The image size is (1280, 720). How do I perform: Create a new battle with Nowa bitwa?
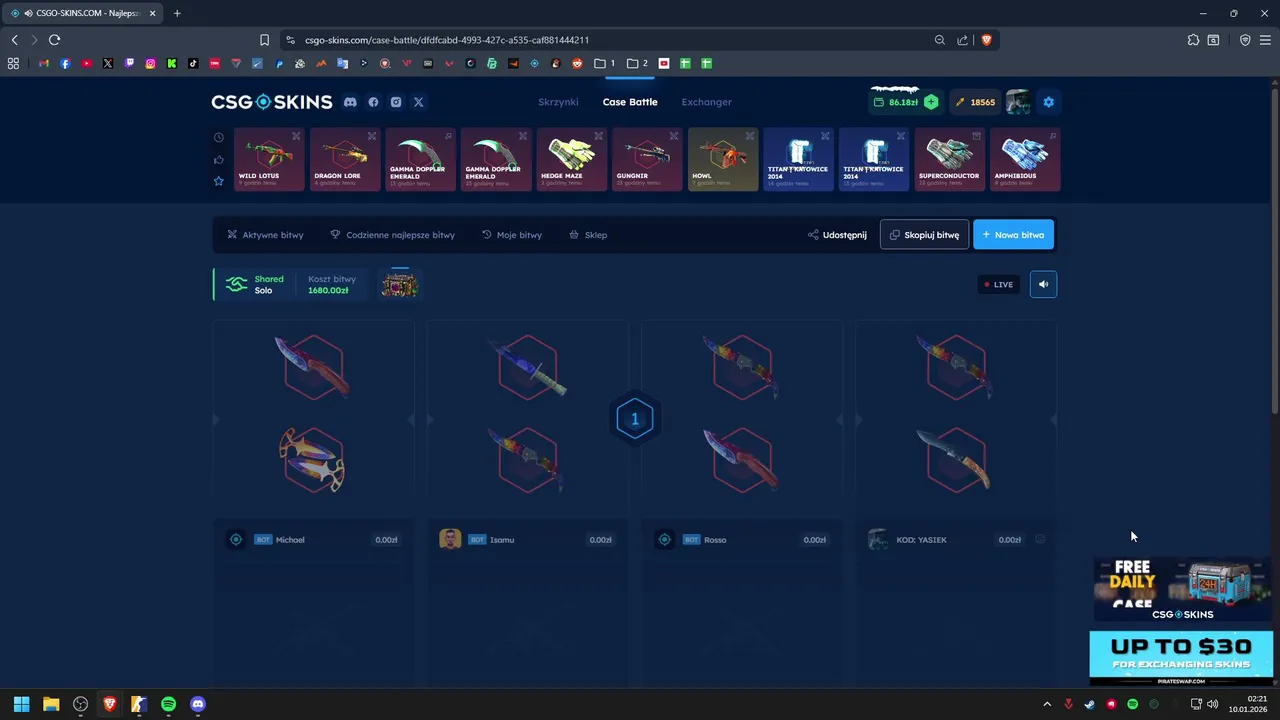[1013, 235]
